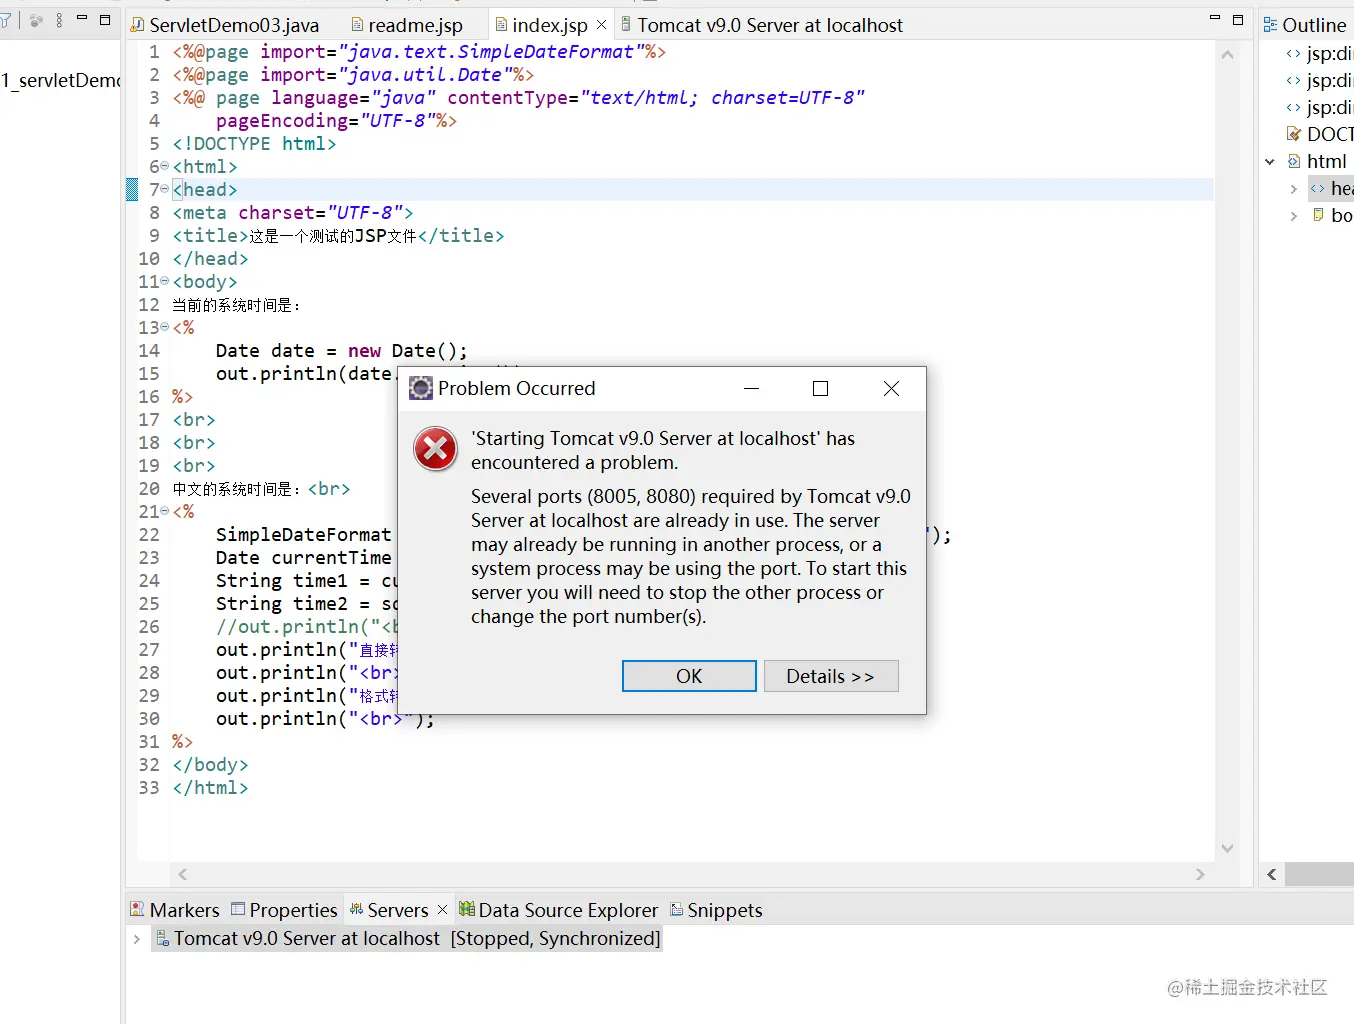Fold the <body> block at line 11

(165, 282)
